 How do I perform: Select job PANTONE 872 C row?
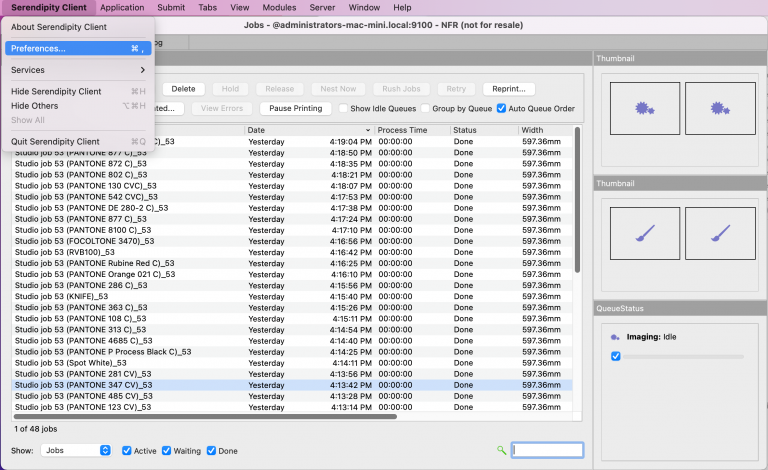(x=292, y=164)
